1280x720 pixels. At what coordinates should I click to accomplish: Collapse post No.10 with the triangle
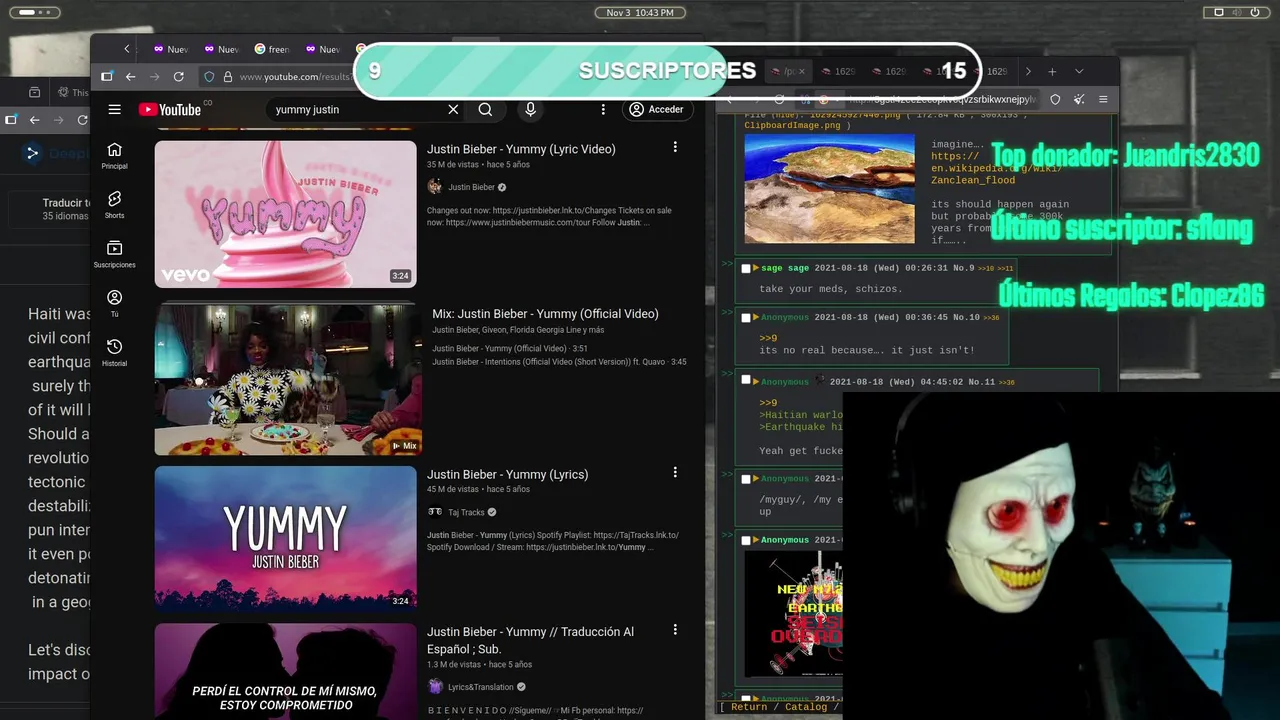click(756, 317)
